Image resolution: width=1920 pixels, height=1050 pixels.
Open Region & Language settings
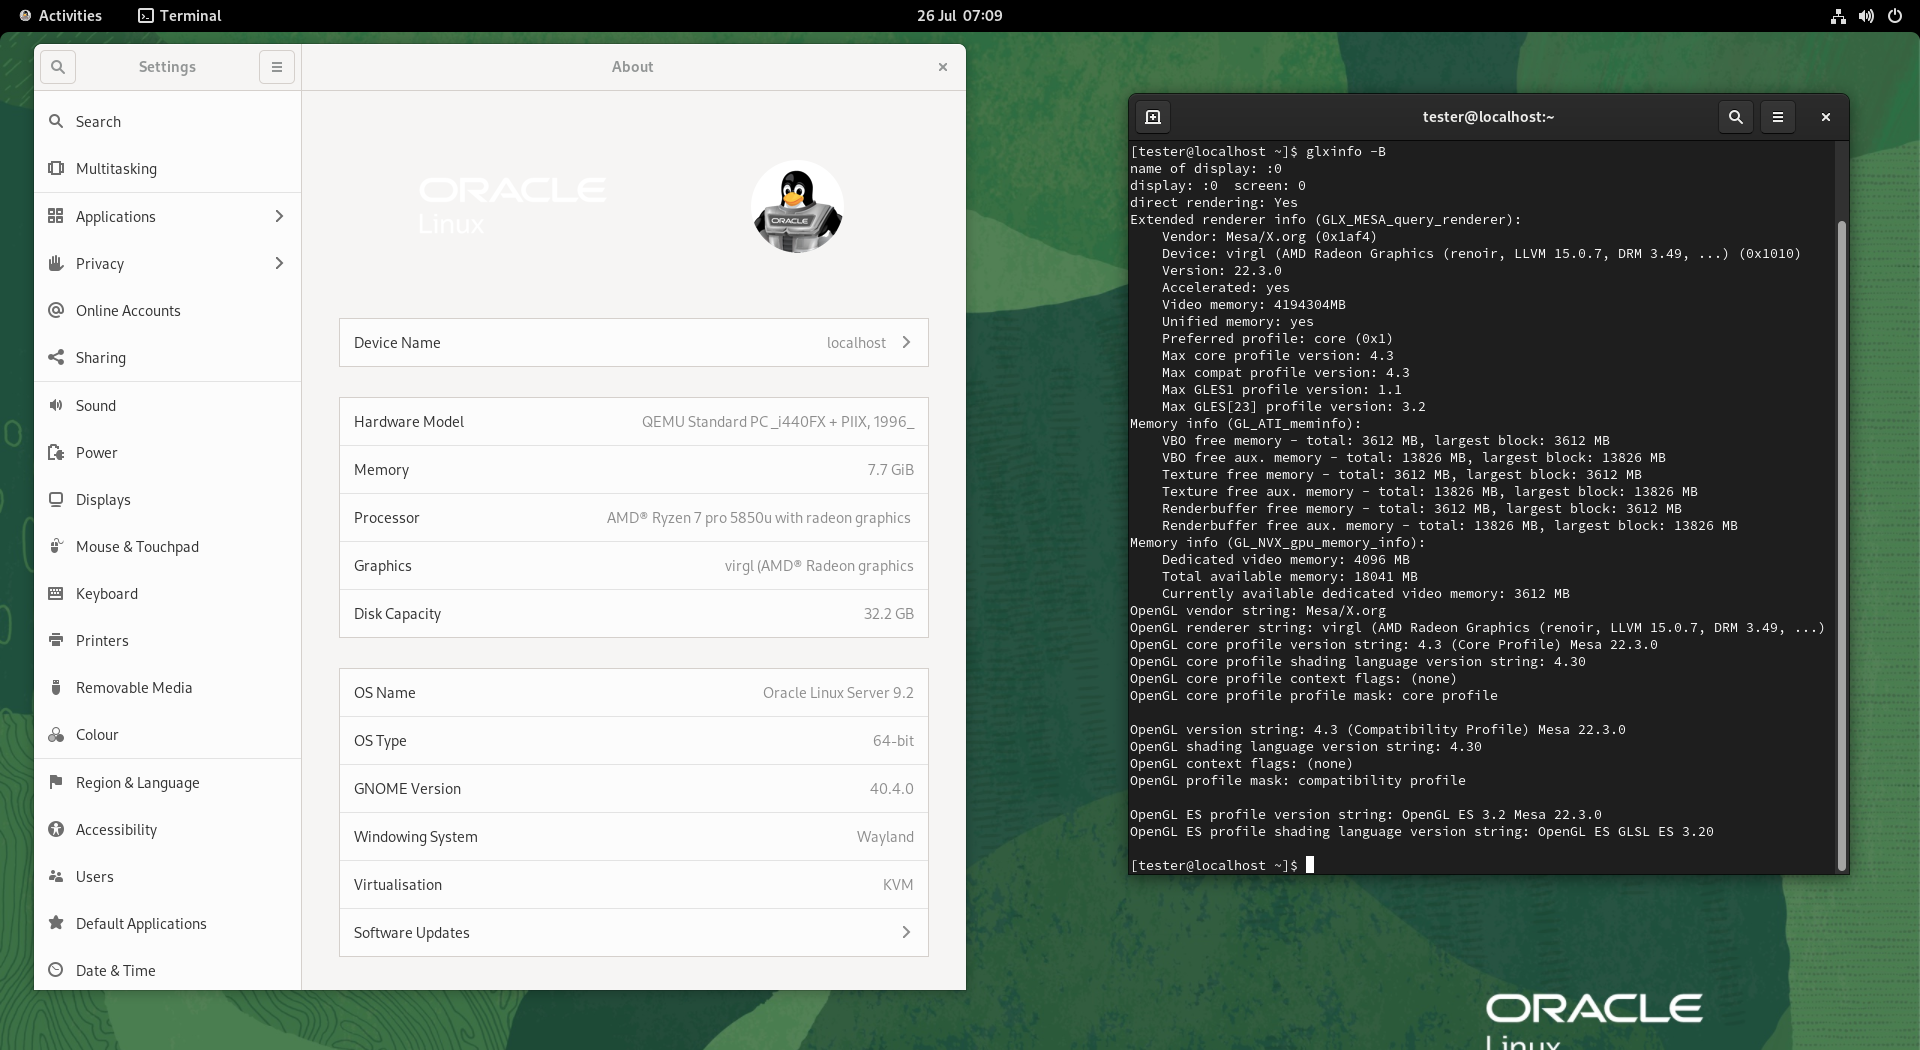coord(167,783)
